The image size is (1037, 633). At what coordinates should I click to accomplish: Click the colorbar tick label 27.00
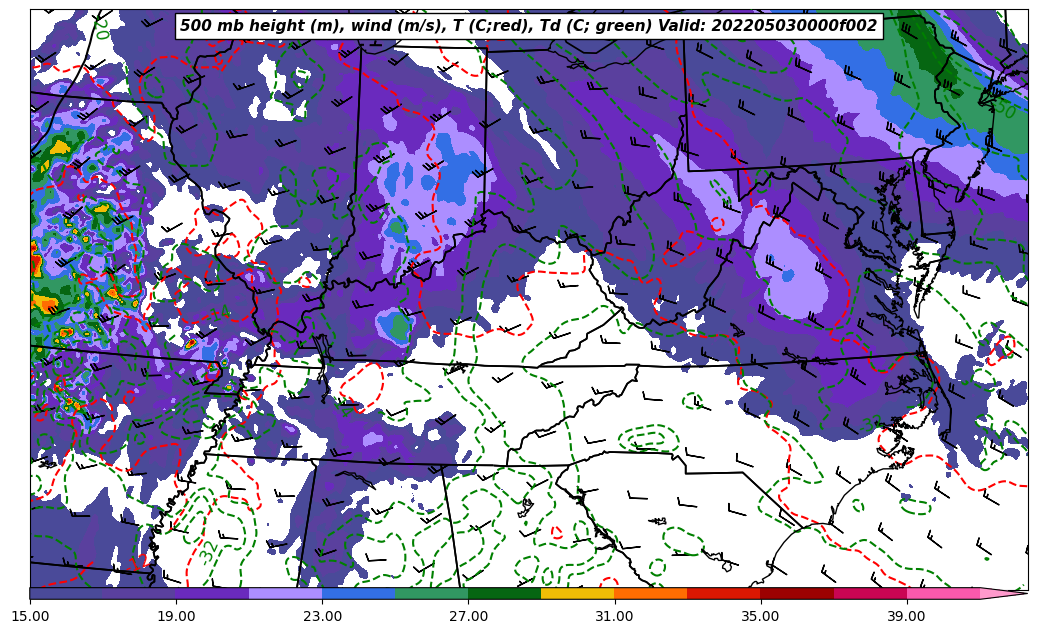(468, 616)
